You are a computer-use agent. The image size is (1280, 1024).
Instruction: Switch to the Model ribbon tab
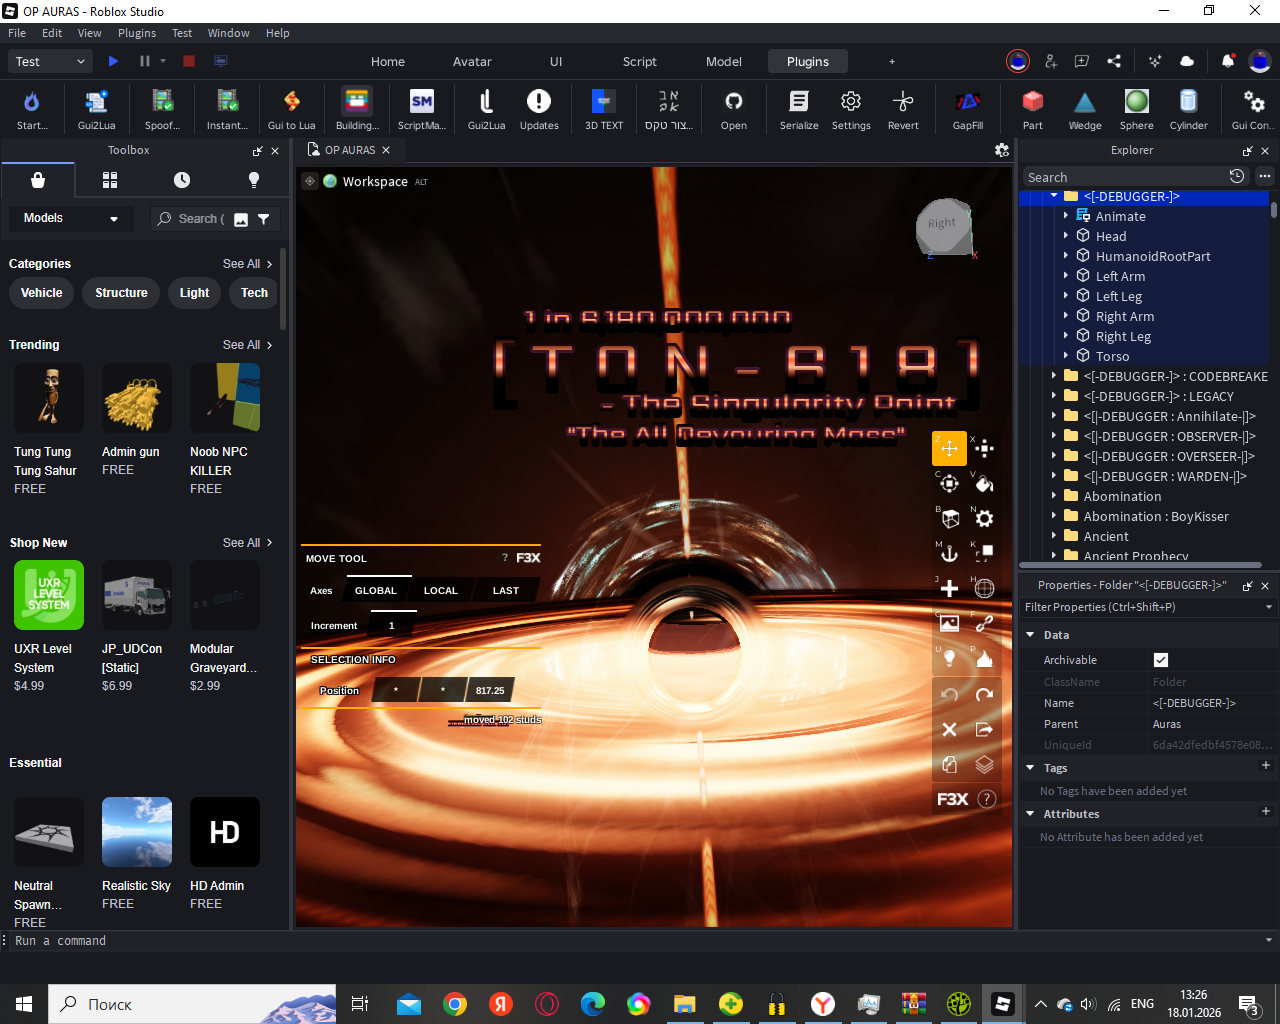coord(724,61)
